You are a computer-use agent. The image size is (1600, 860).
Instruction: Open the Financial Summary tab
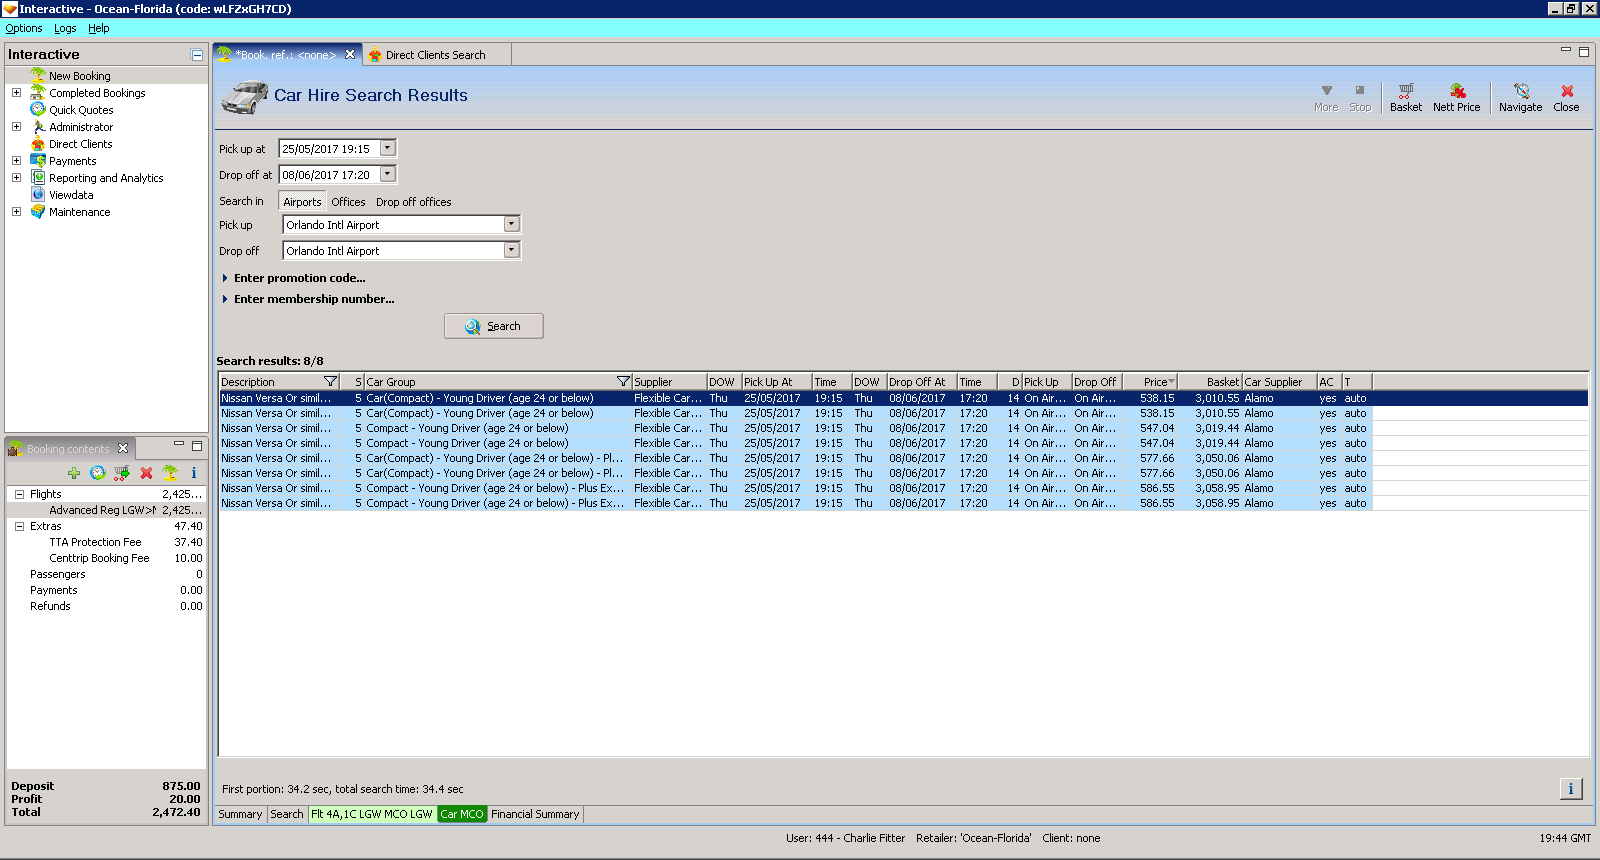point(535,814)
